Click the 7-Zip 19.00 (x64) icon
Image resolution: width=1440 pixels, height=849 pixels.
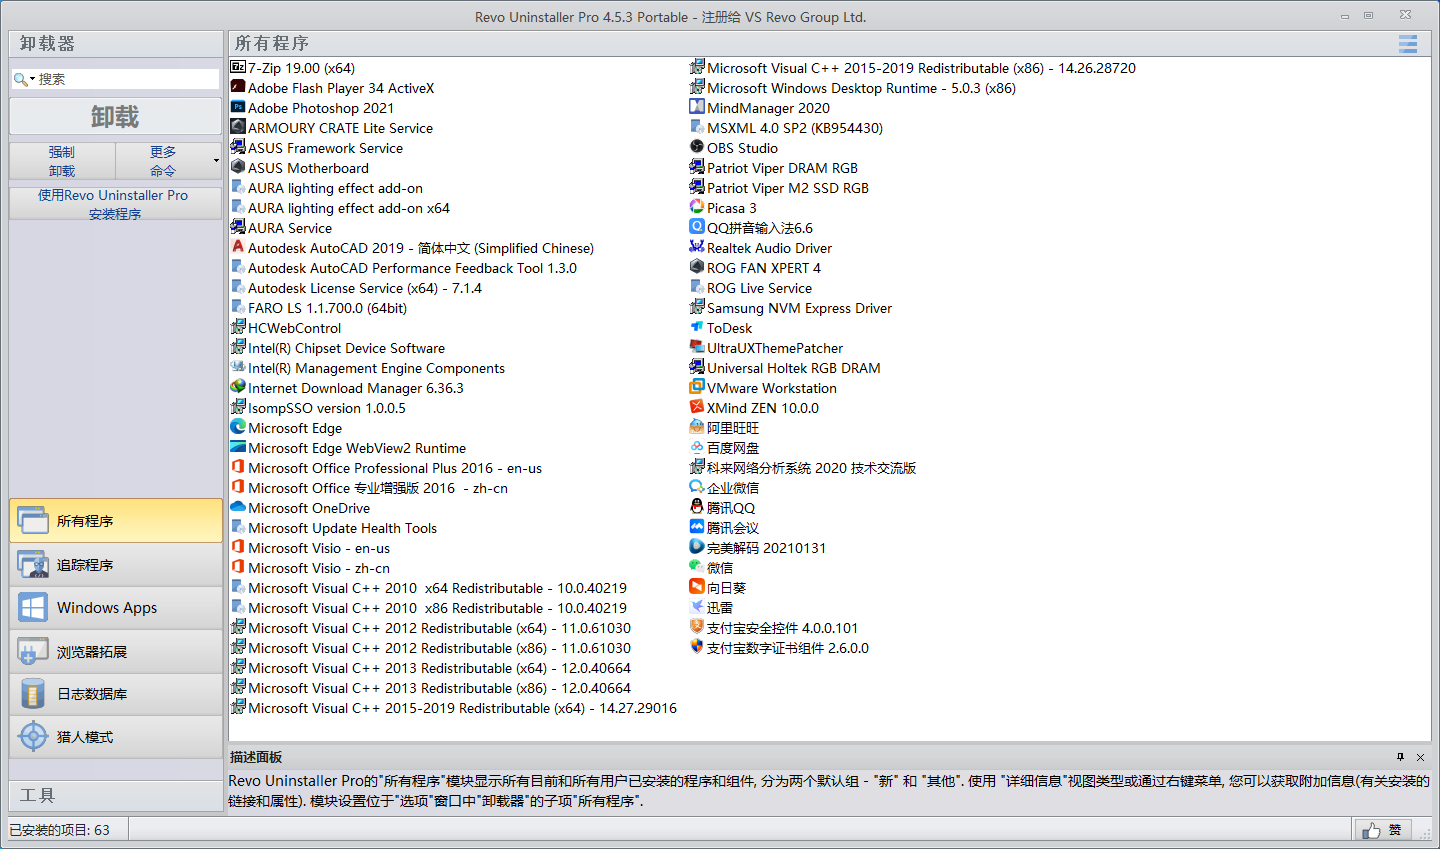[238, 67]
